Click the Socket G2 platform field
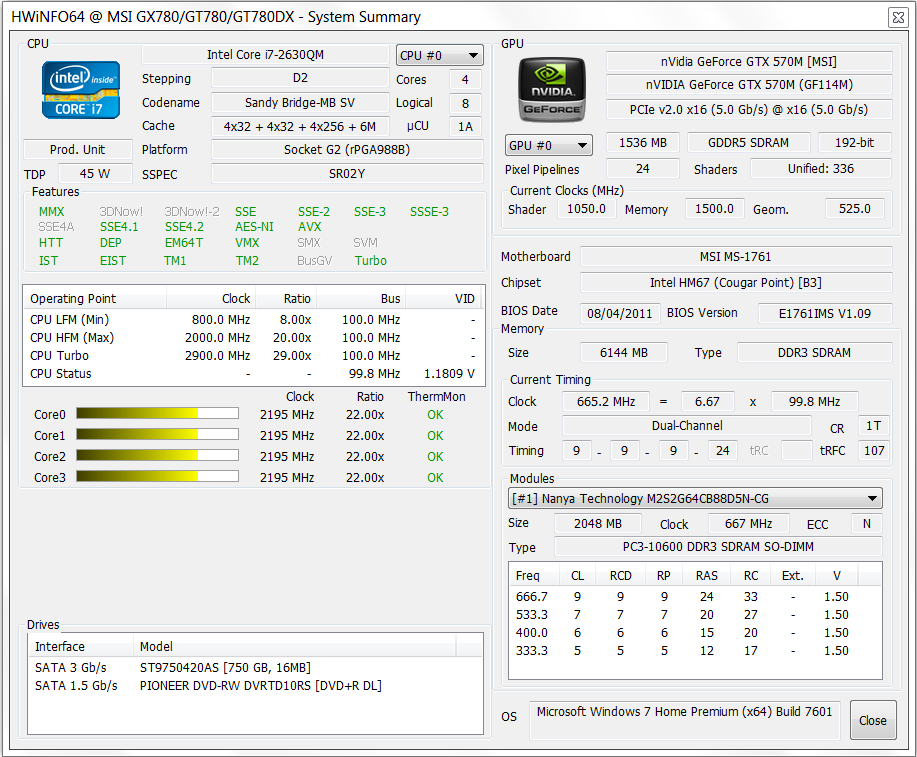The height and width of the screenshot is (757, 917). (x=347, y=150)
